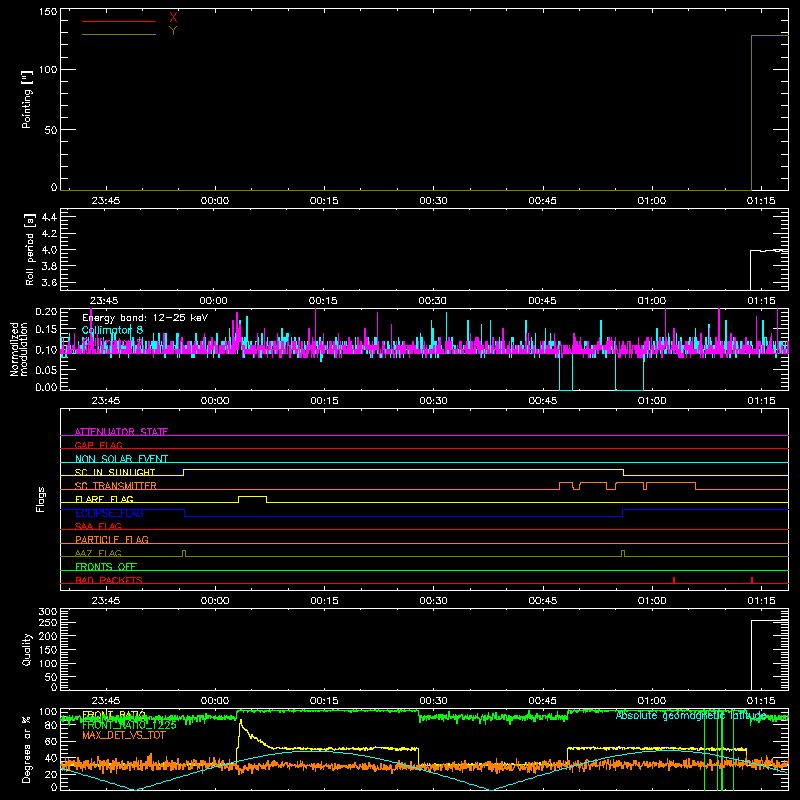Click the NON_SOLAR_EVENT flag label
This screenshot has width=800, height=800.
121,459
